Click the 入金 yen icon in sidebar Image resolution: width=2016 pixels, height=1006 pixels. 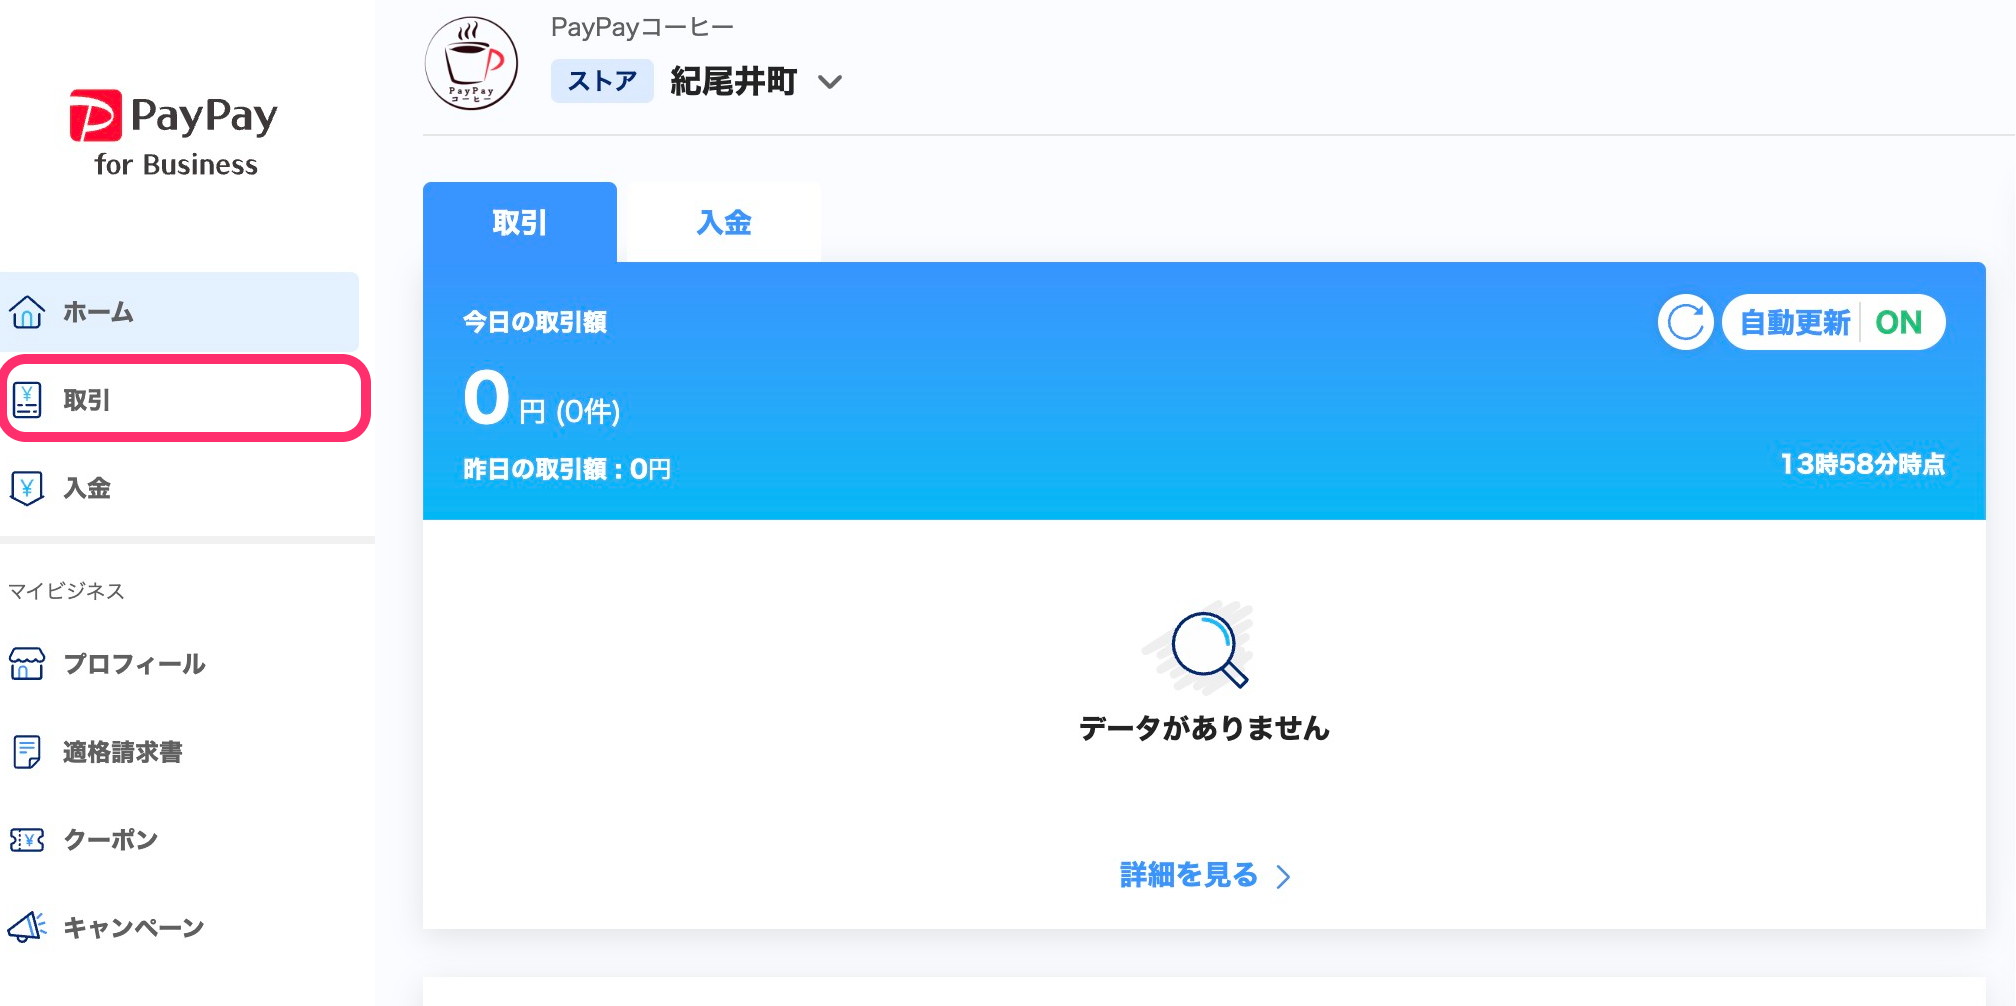click(27, 488)
